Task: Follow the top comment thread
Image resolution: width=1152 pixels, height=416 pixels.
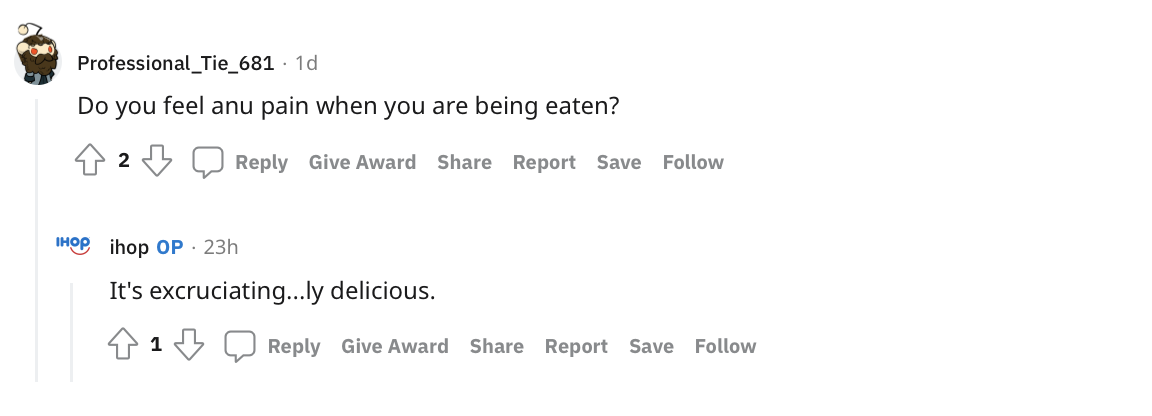Action: 693,162
